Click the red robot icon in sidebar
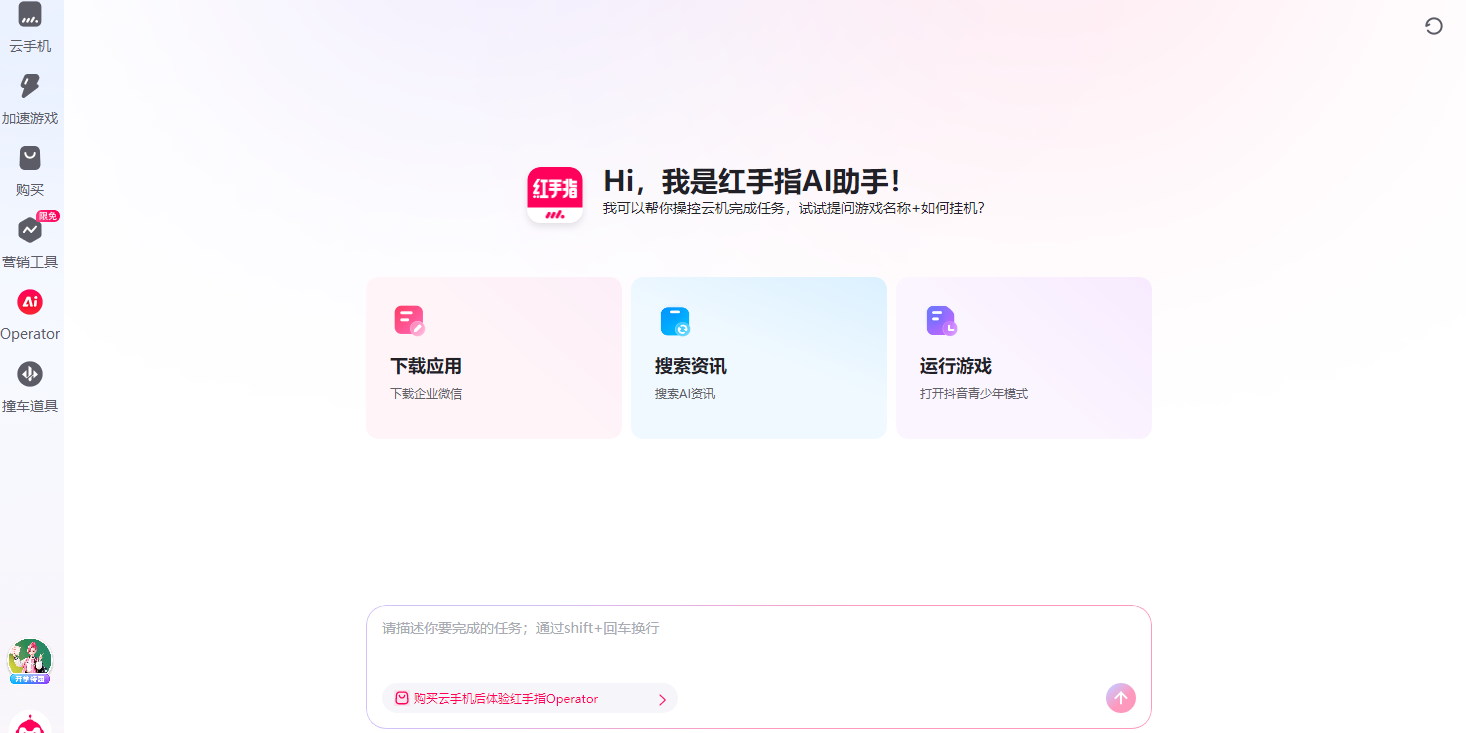The image size is (1466, 733). (30, 722)
